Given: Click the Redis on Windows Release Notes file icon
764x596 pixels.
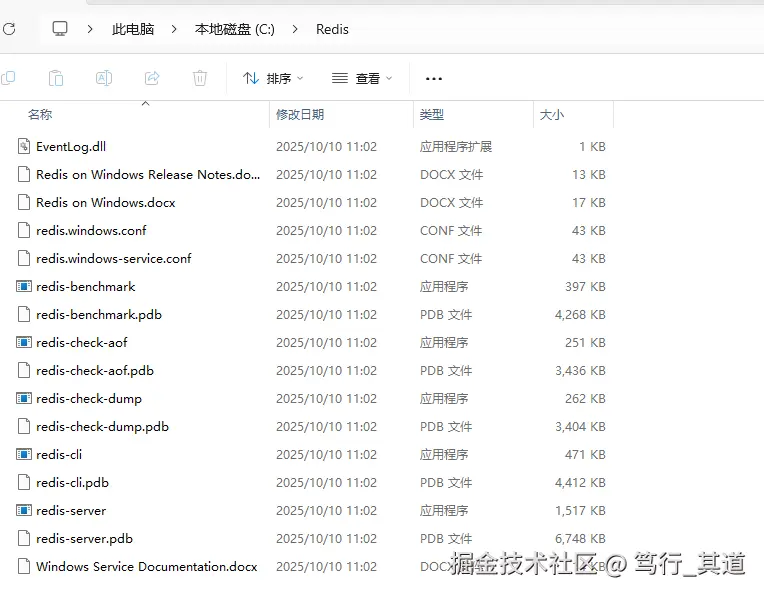Looking at the screenshot, I should coord(24,174).
